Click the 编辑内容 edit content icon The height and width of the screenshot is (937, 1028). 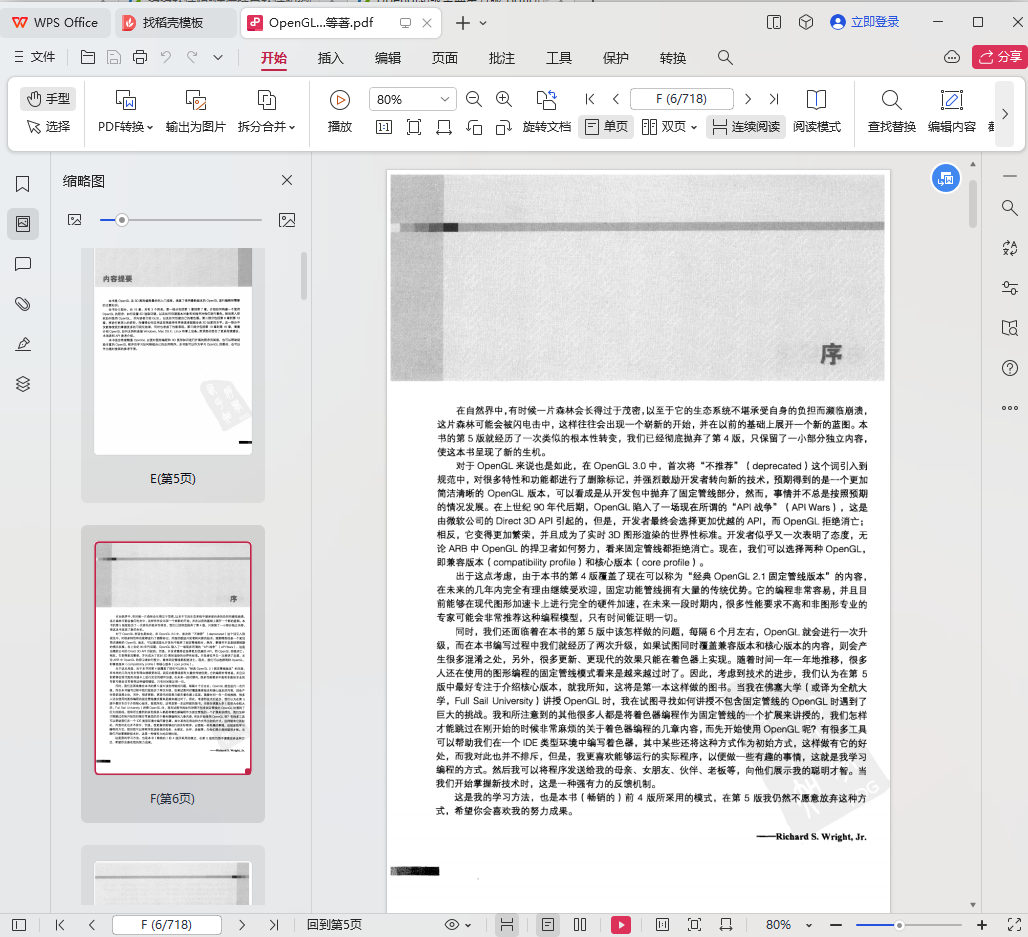(x=951, y=111)
